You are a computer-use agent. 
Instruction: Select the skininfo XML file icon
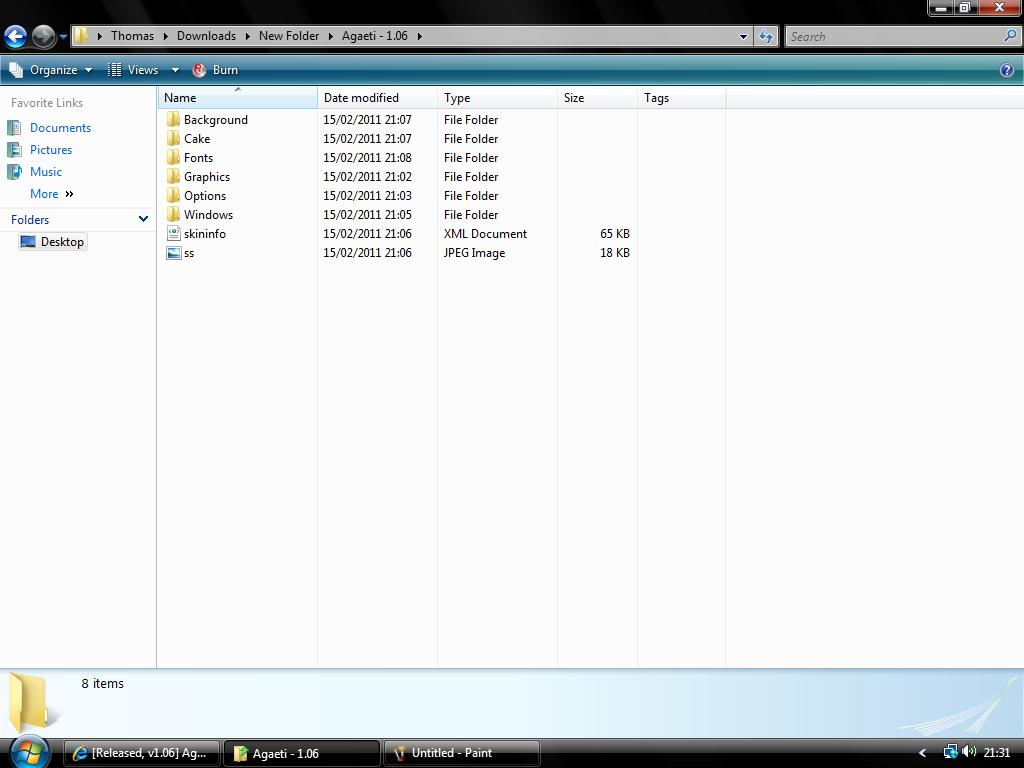[173, 233]
